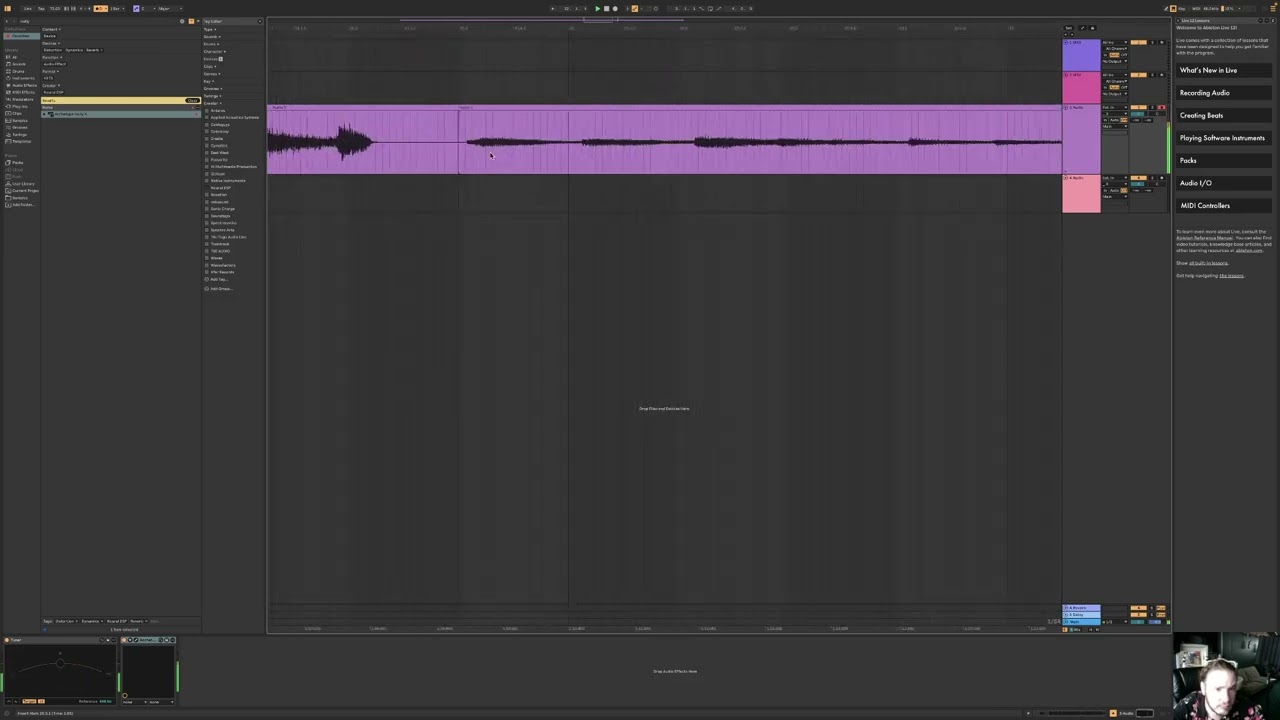Viewport: 1280px width, 720px height.
Task: Check the Xfer Records creator tag
Action: pos(207,272)
